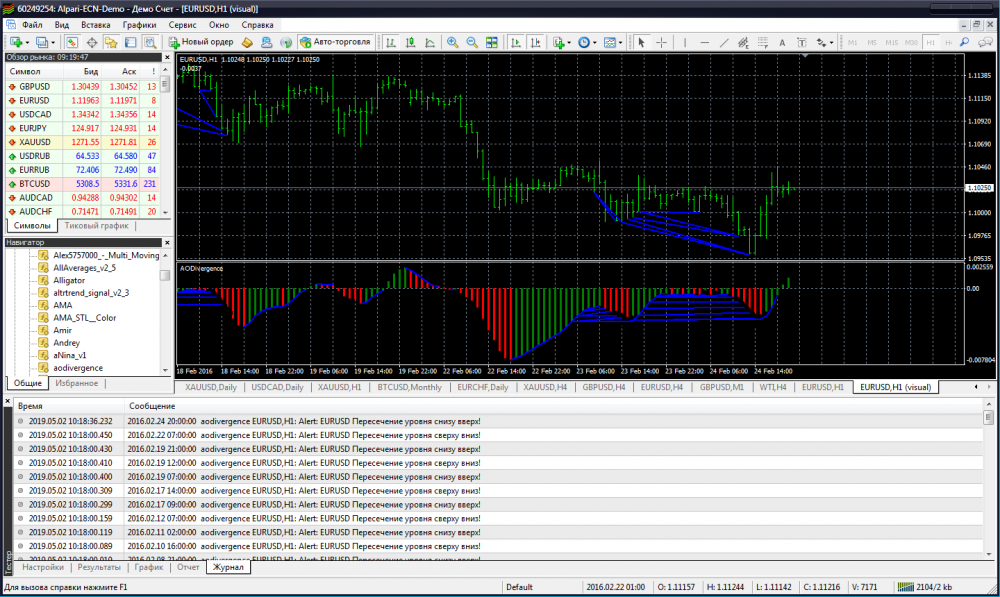Select the trendline drawing tool
1000x597 pixels.
(726, 43)
